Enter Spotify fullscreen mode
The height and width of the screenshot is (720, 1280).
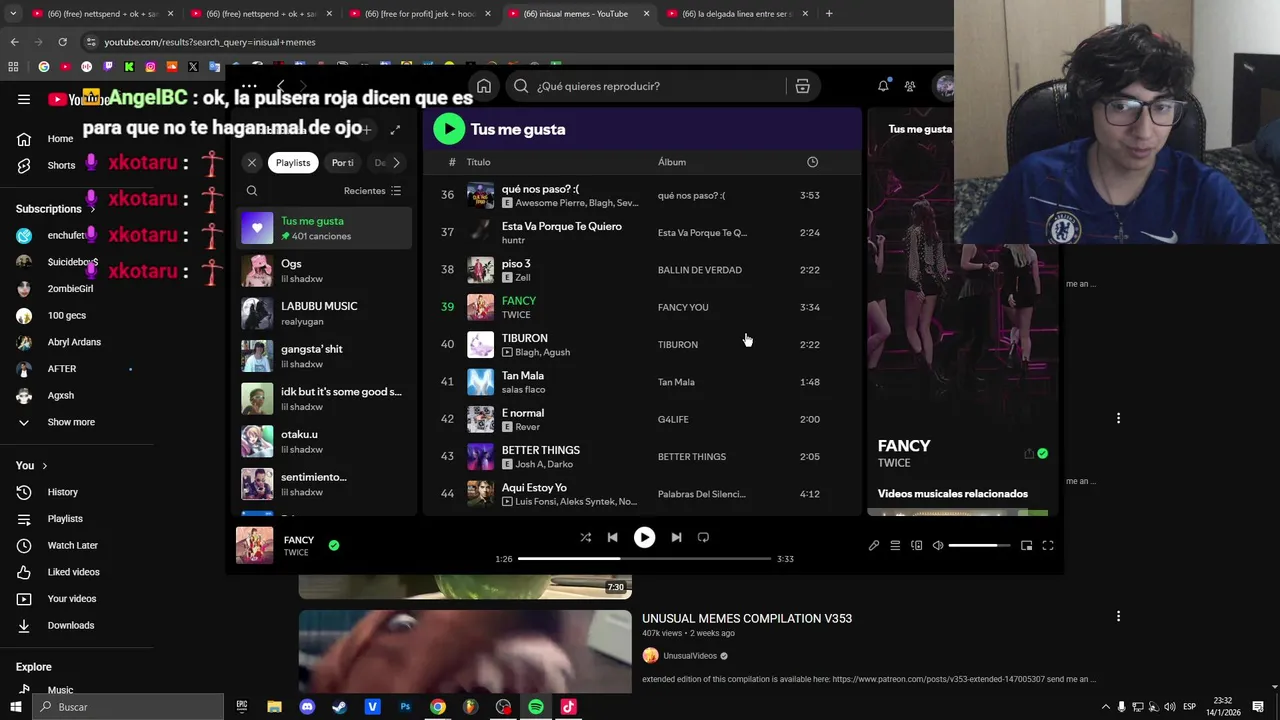click(1048, 545)
